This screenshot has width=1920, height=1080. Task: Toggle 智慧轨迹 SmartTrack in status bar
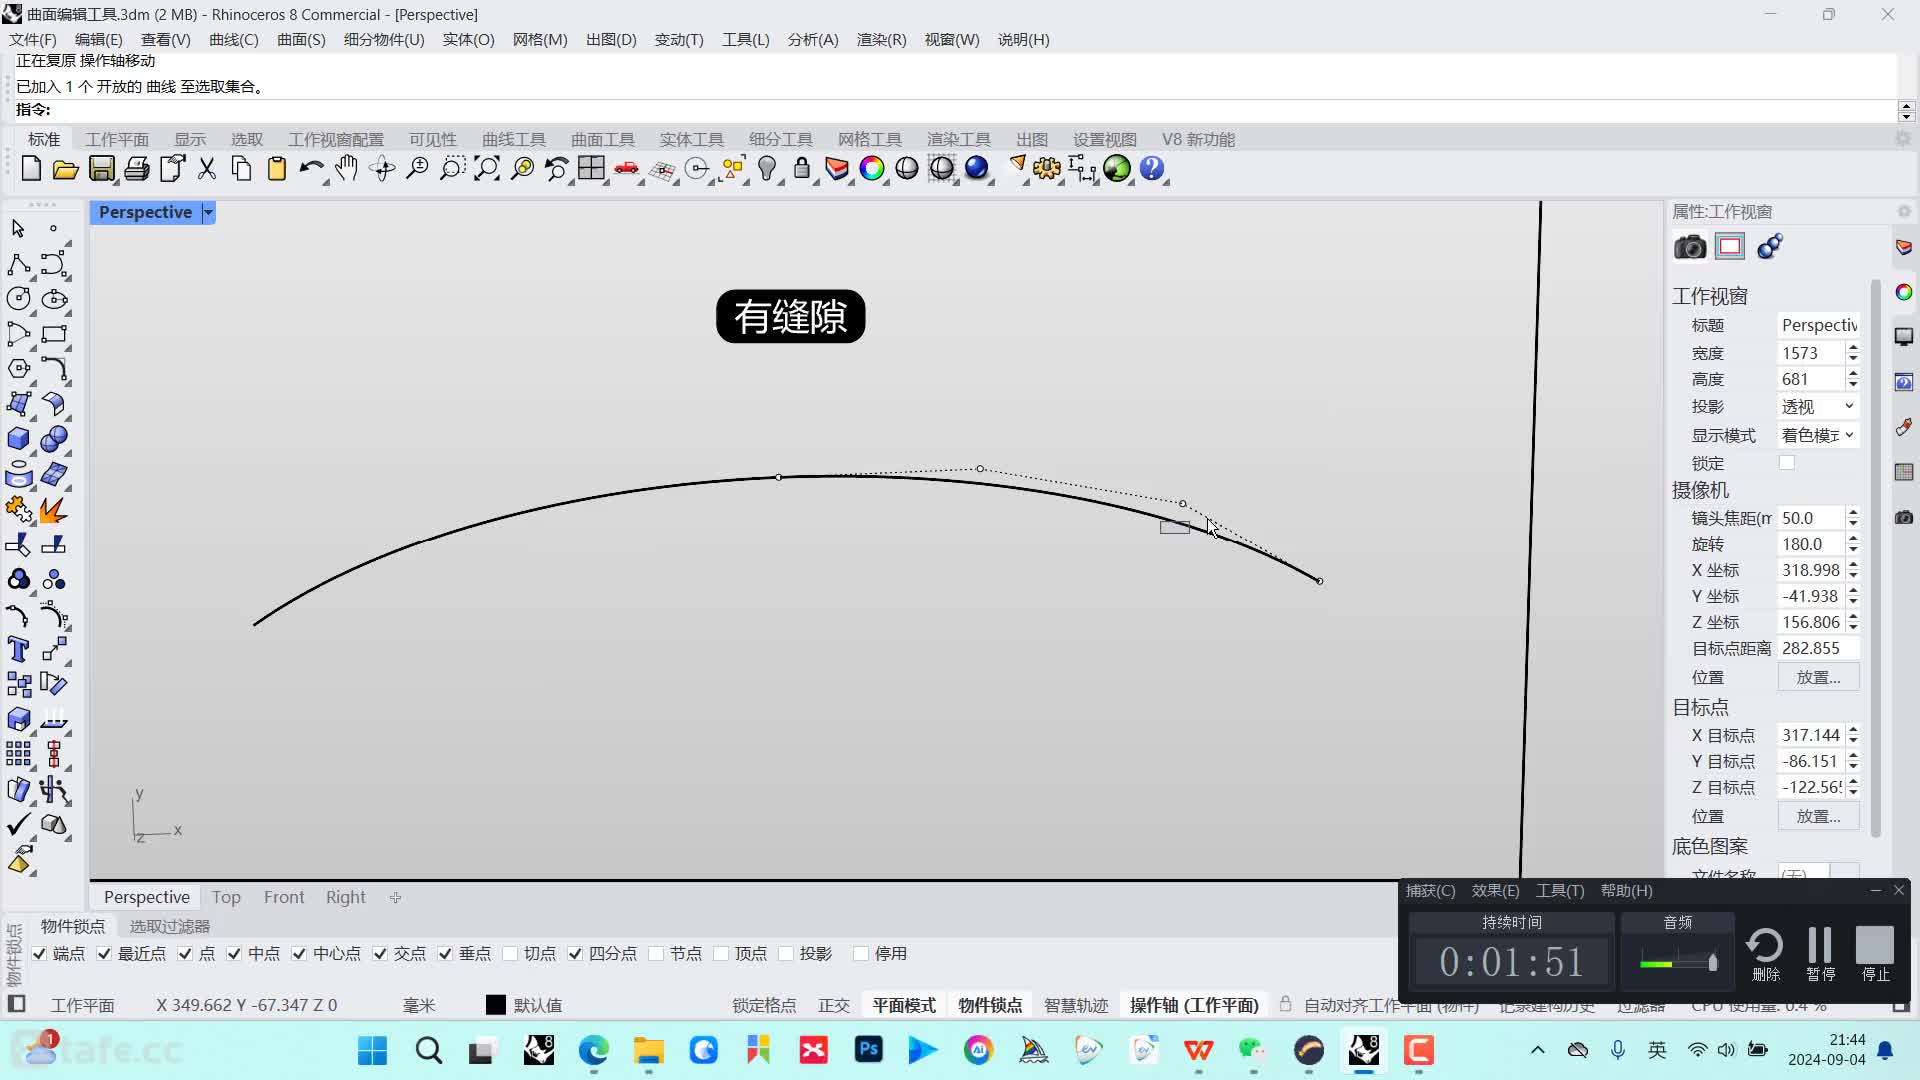(1076, 1005)
